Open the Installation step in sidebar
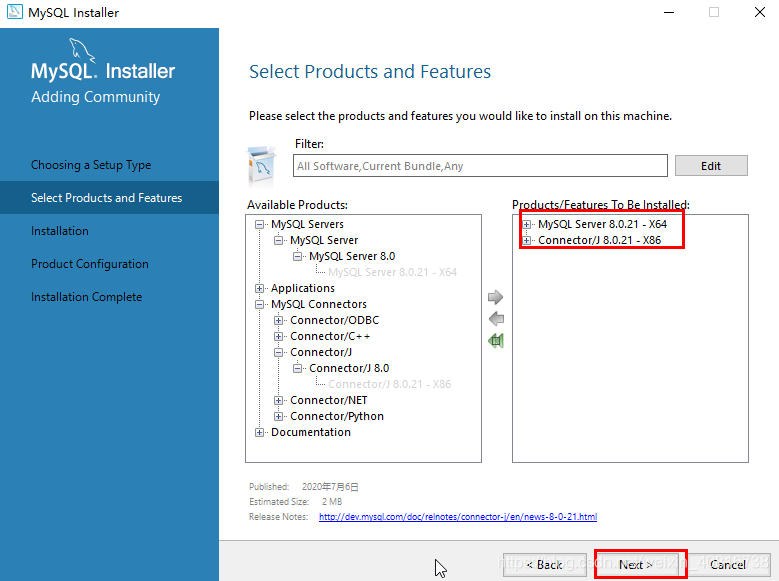The height and width of the screenshot is (581, 779). 60,231
